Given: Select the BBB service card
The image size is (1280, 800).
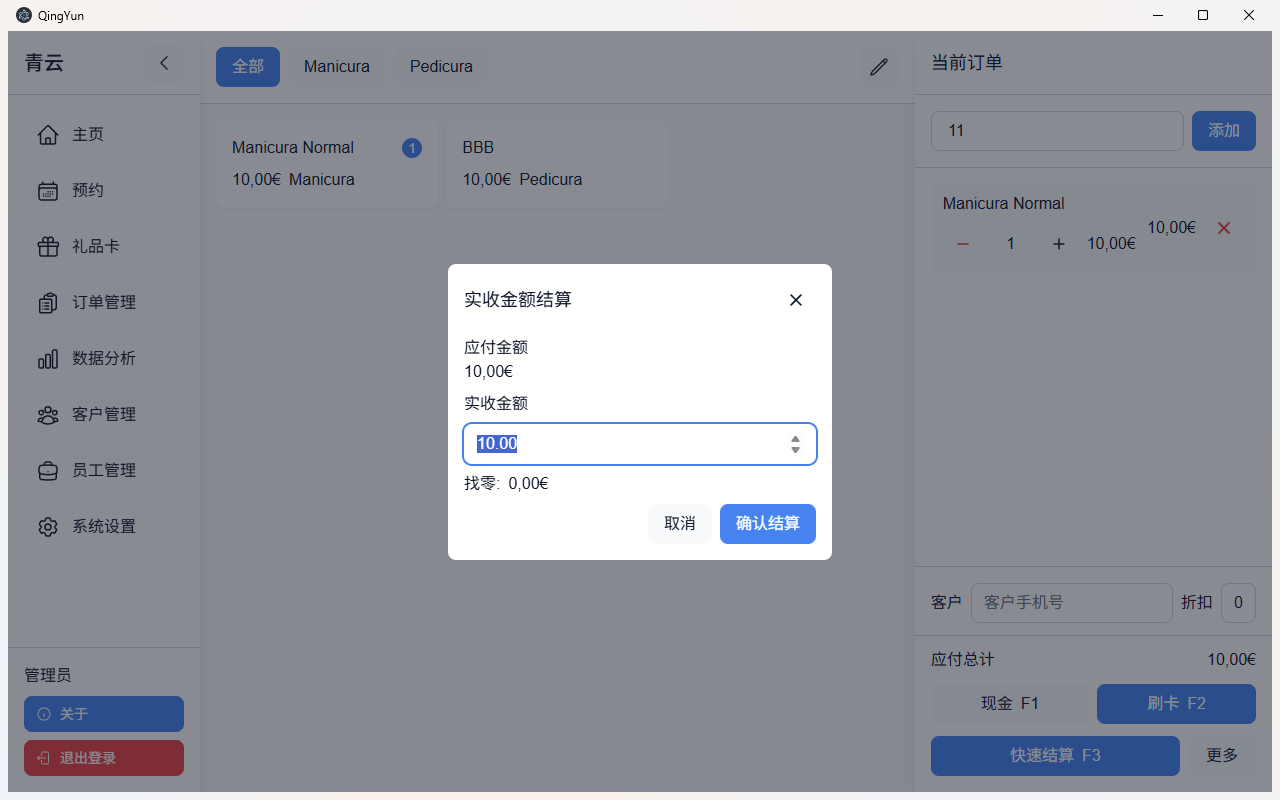Looking at the screenshot, I should click(x=557, y=164).
